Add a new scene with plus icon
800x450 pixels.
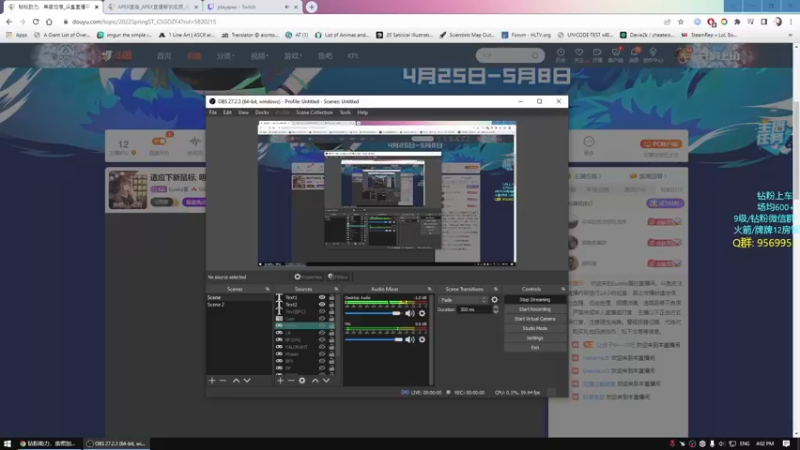pos(212,381)
